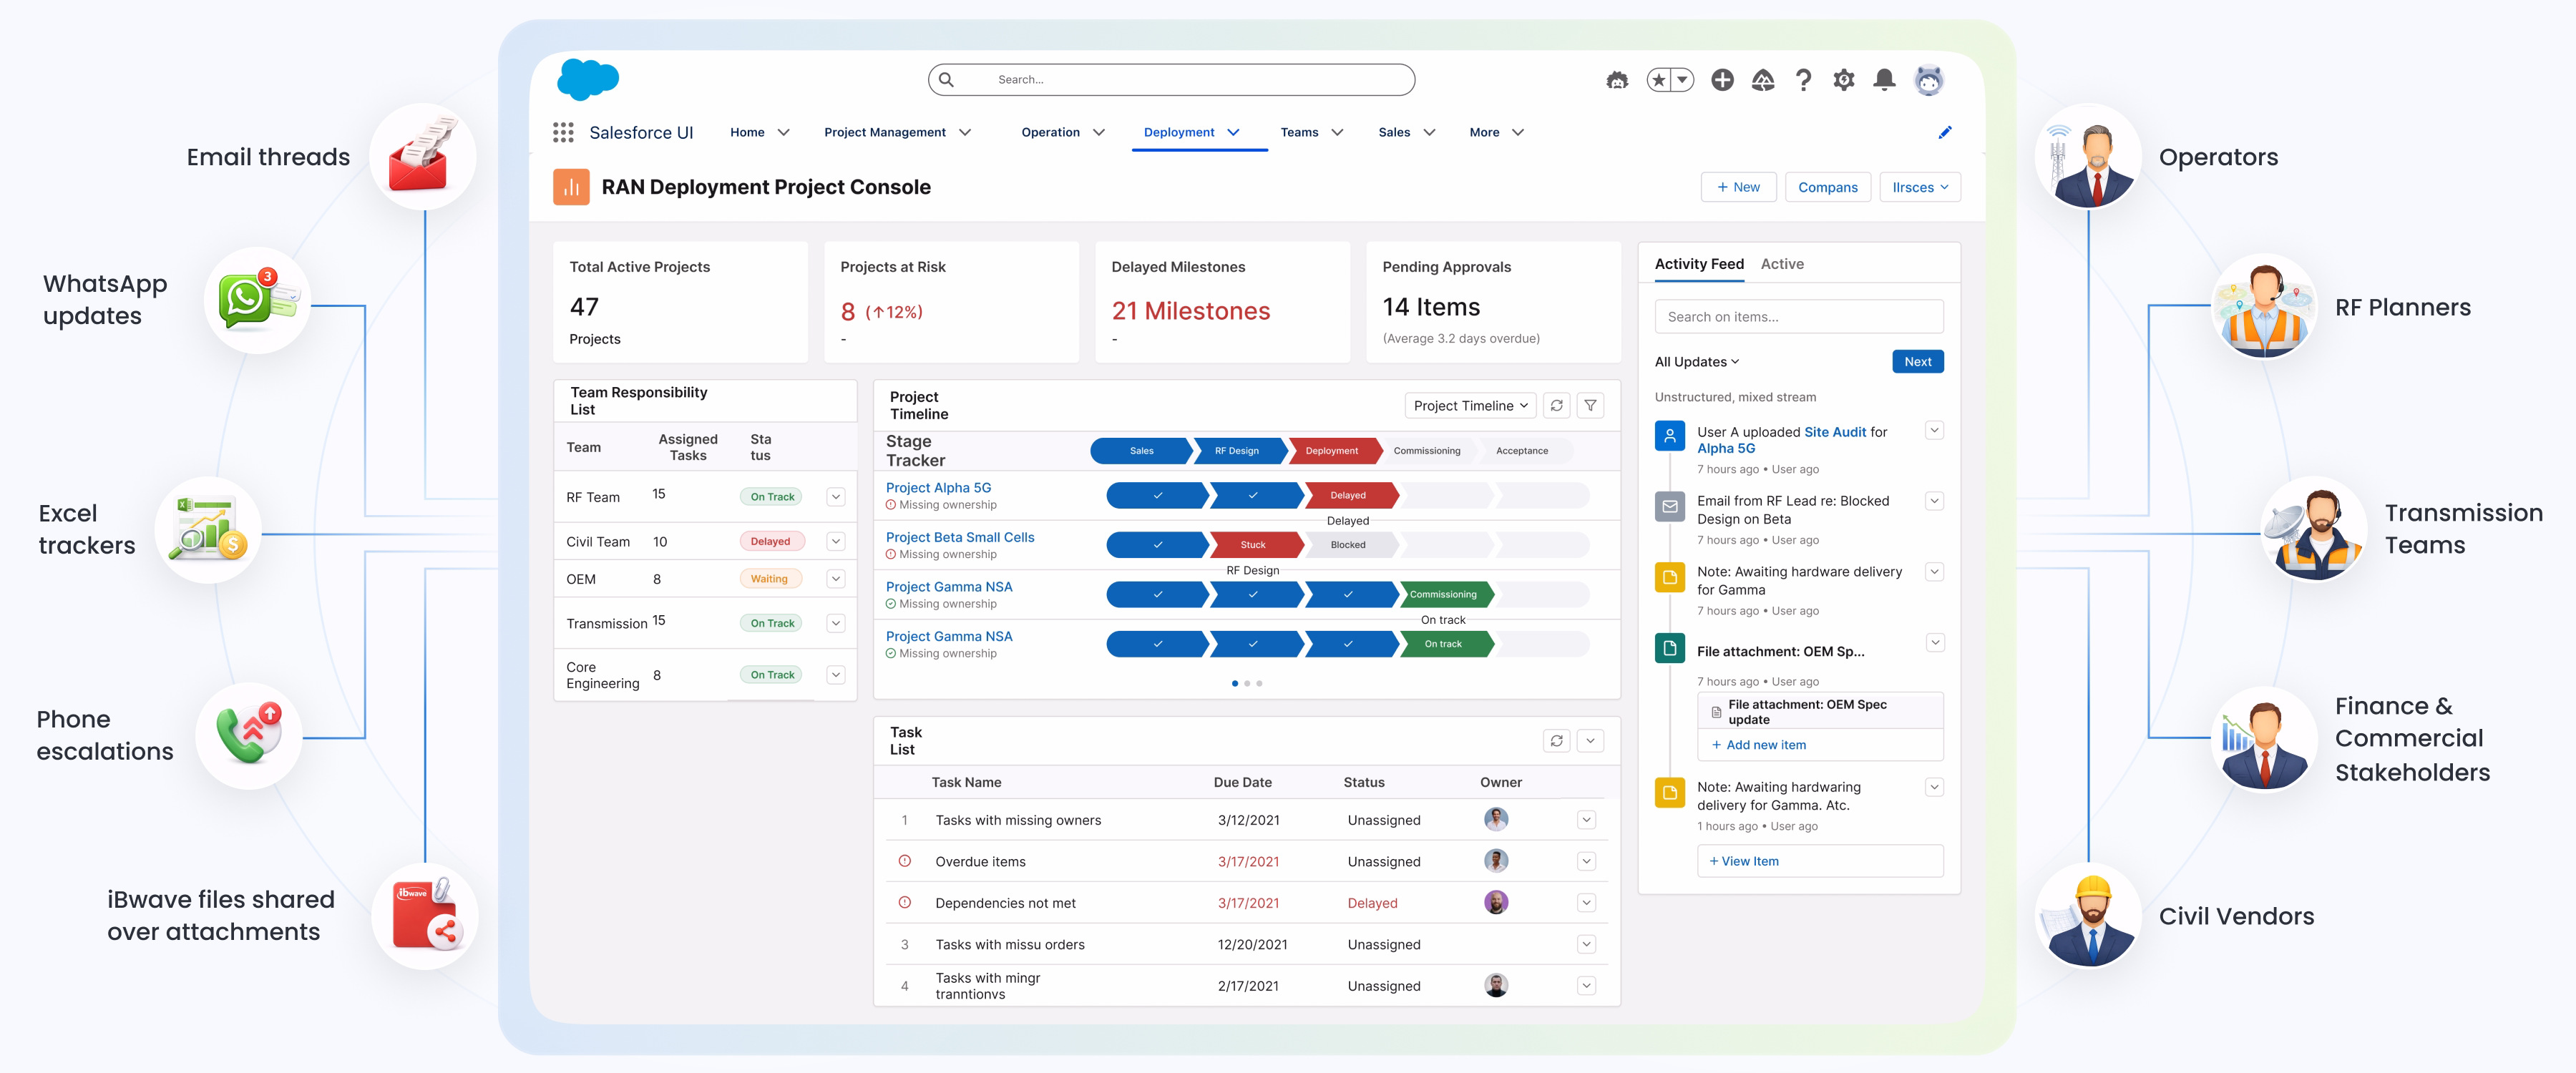Open row menu for Tasks with missu orders
The image size is (2576, 1073).
click(1586, 944)
